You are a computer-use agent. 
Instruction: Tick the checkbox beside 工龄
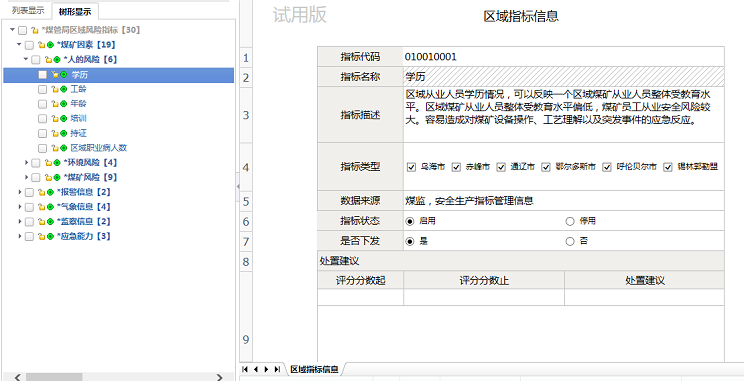click(43, 89)
